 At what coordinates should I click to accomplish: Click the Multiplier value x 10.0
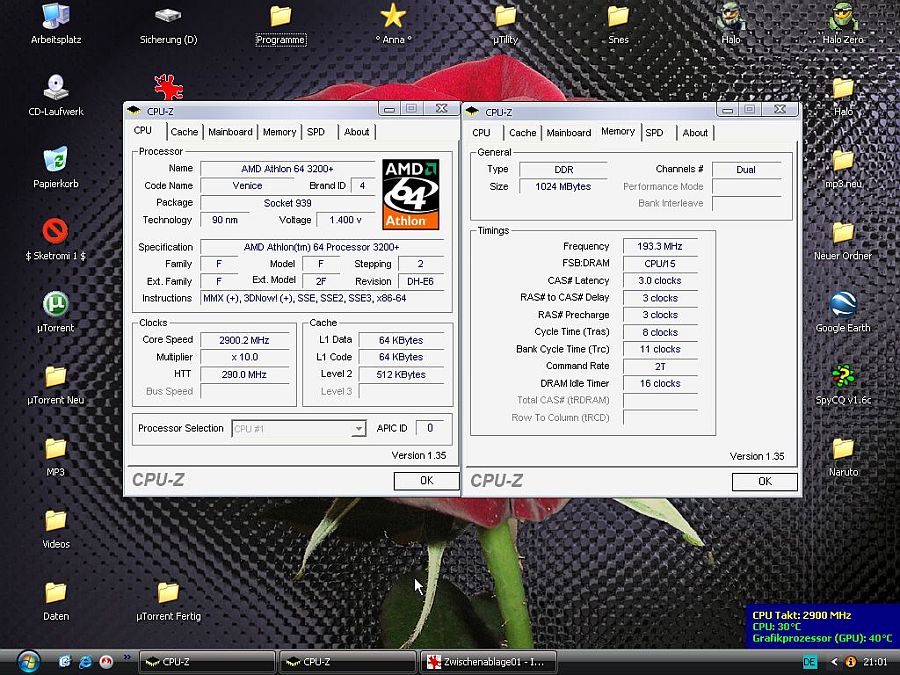pyautogui.click(x=245, y=357)
